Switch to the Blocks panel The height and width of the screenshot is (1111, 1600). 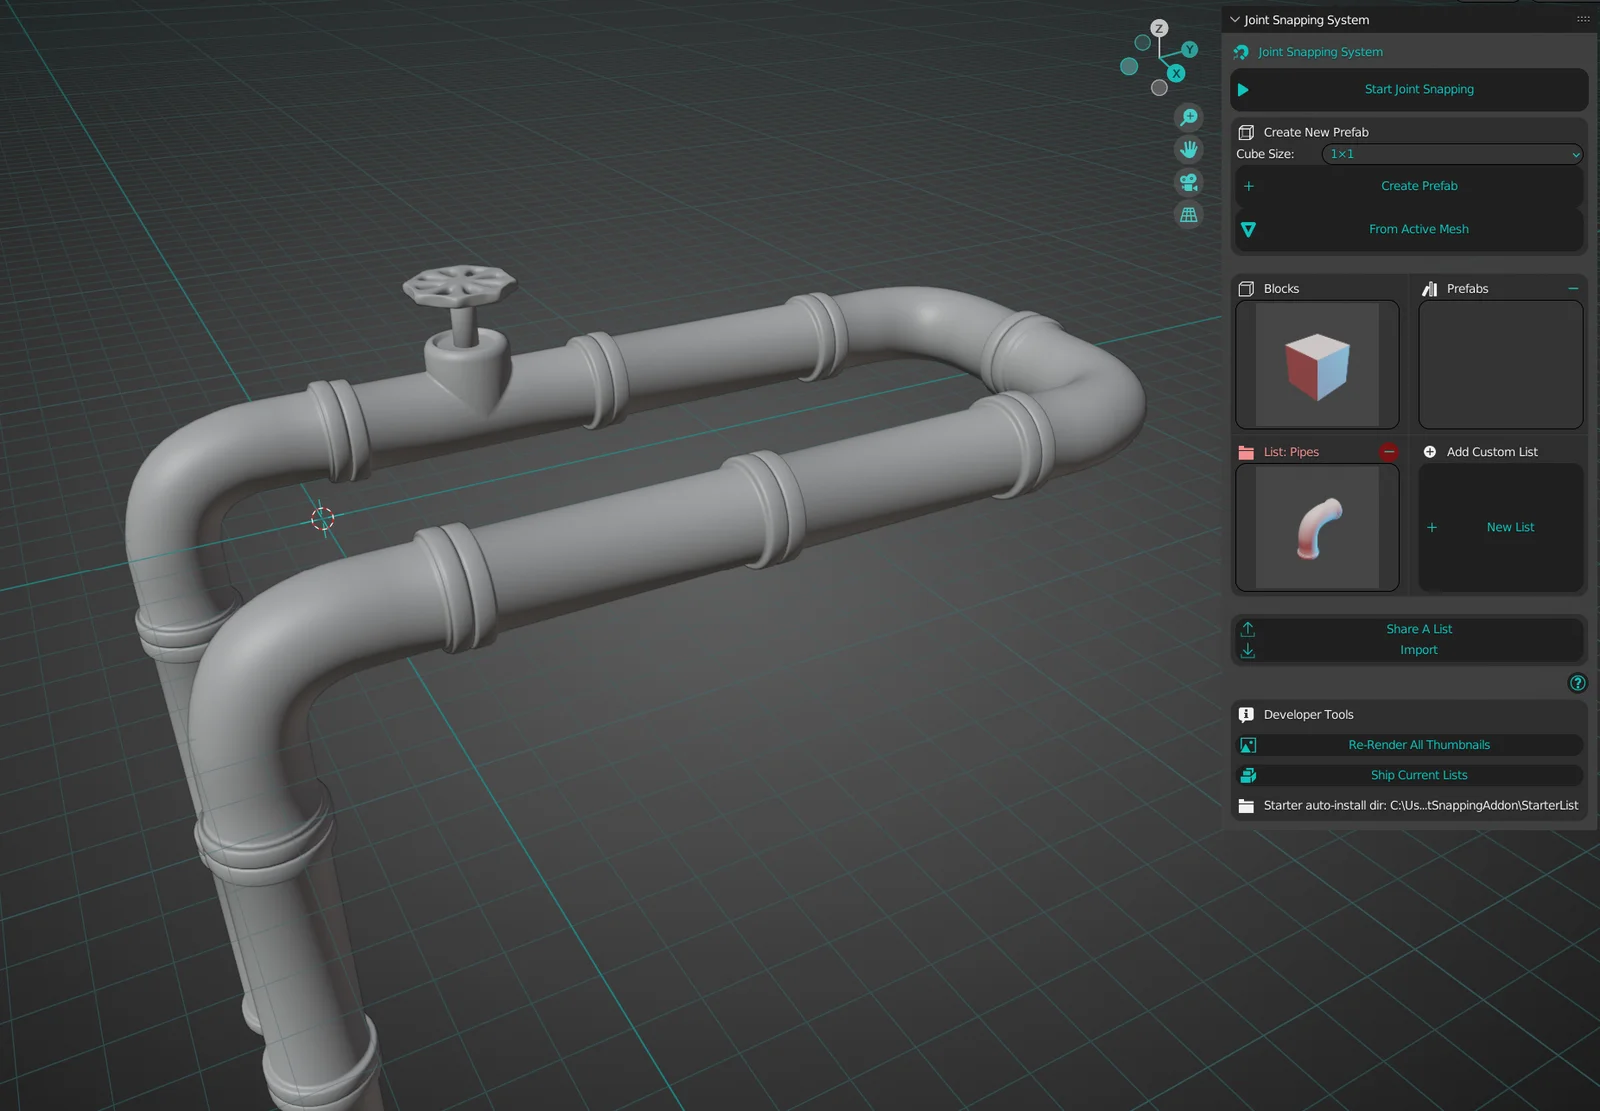1281,288
